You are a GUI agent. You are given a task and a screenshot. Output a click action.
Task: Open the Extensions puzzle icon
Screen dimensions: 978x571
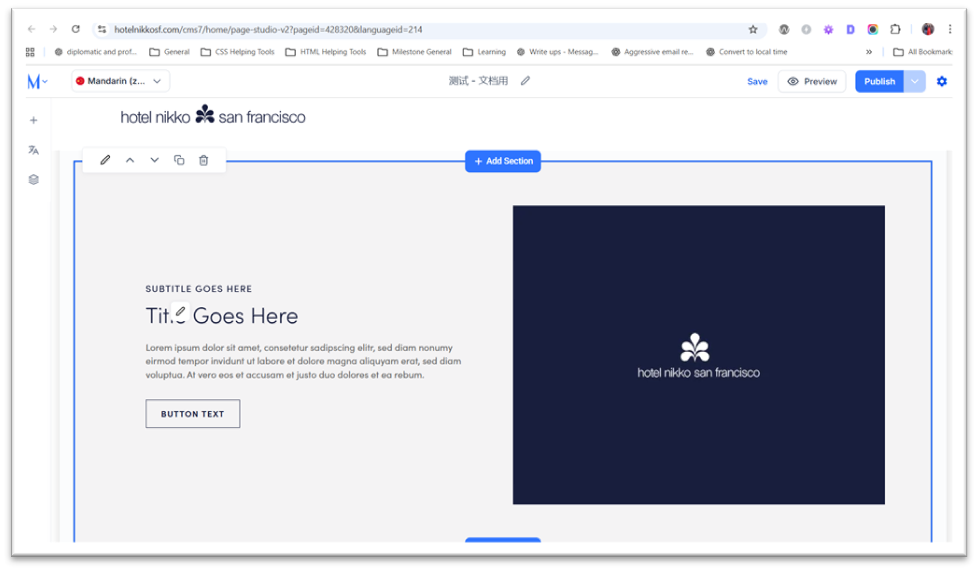(x=895, y=29)
